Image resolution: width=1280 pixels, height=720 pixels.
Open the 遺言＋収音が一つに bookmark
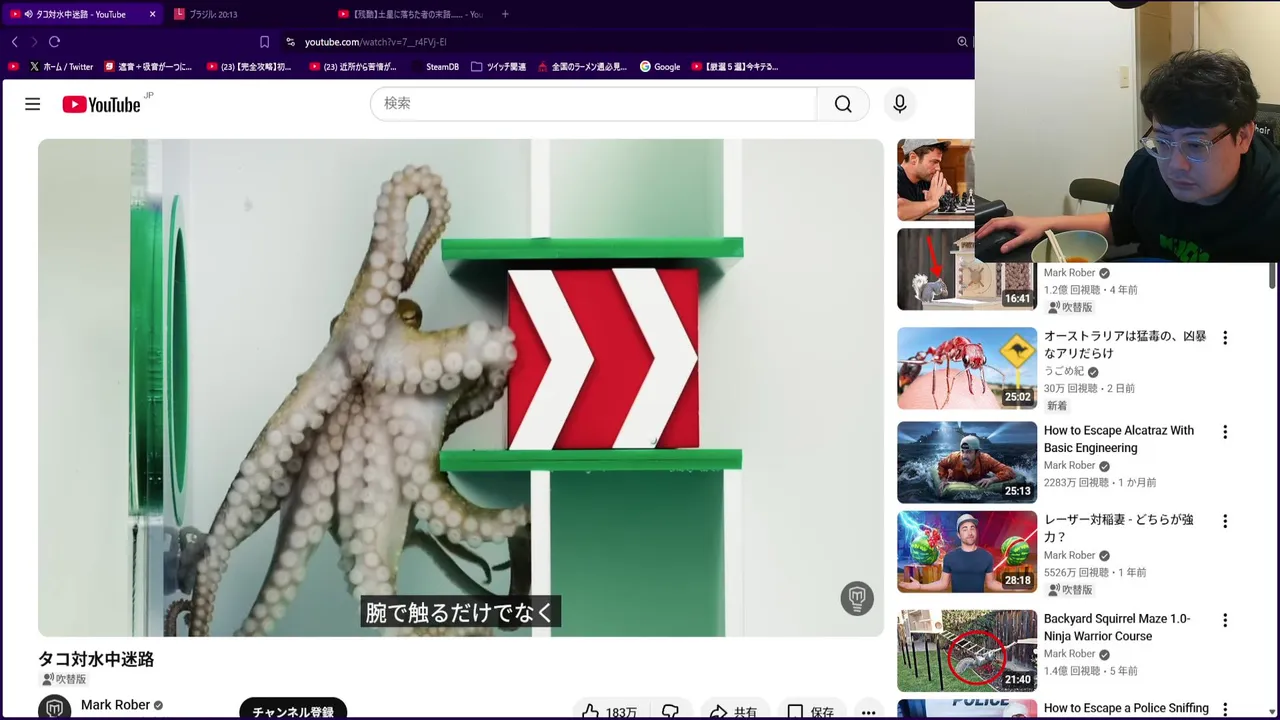(148, 67)
